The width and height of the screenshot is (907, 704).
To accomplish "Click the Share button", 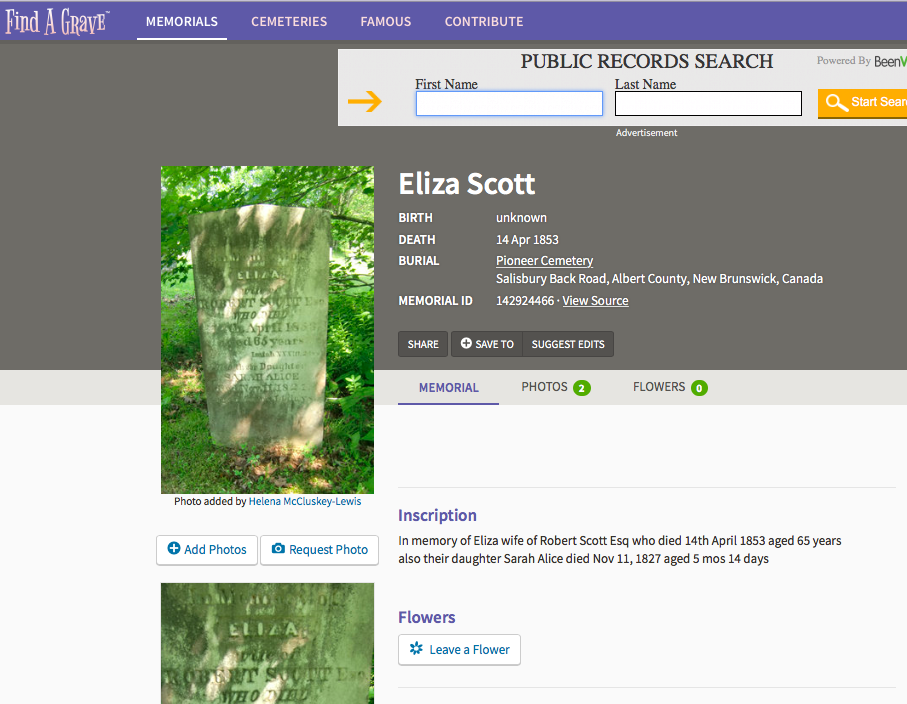I will click(x=423, y=344).
